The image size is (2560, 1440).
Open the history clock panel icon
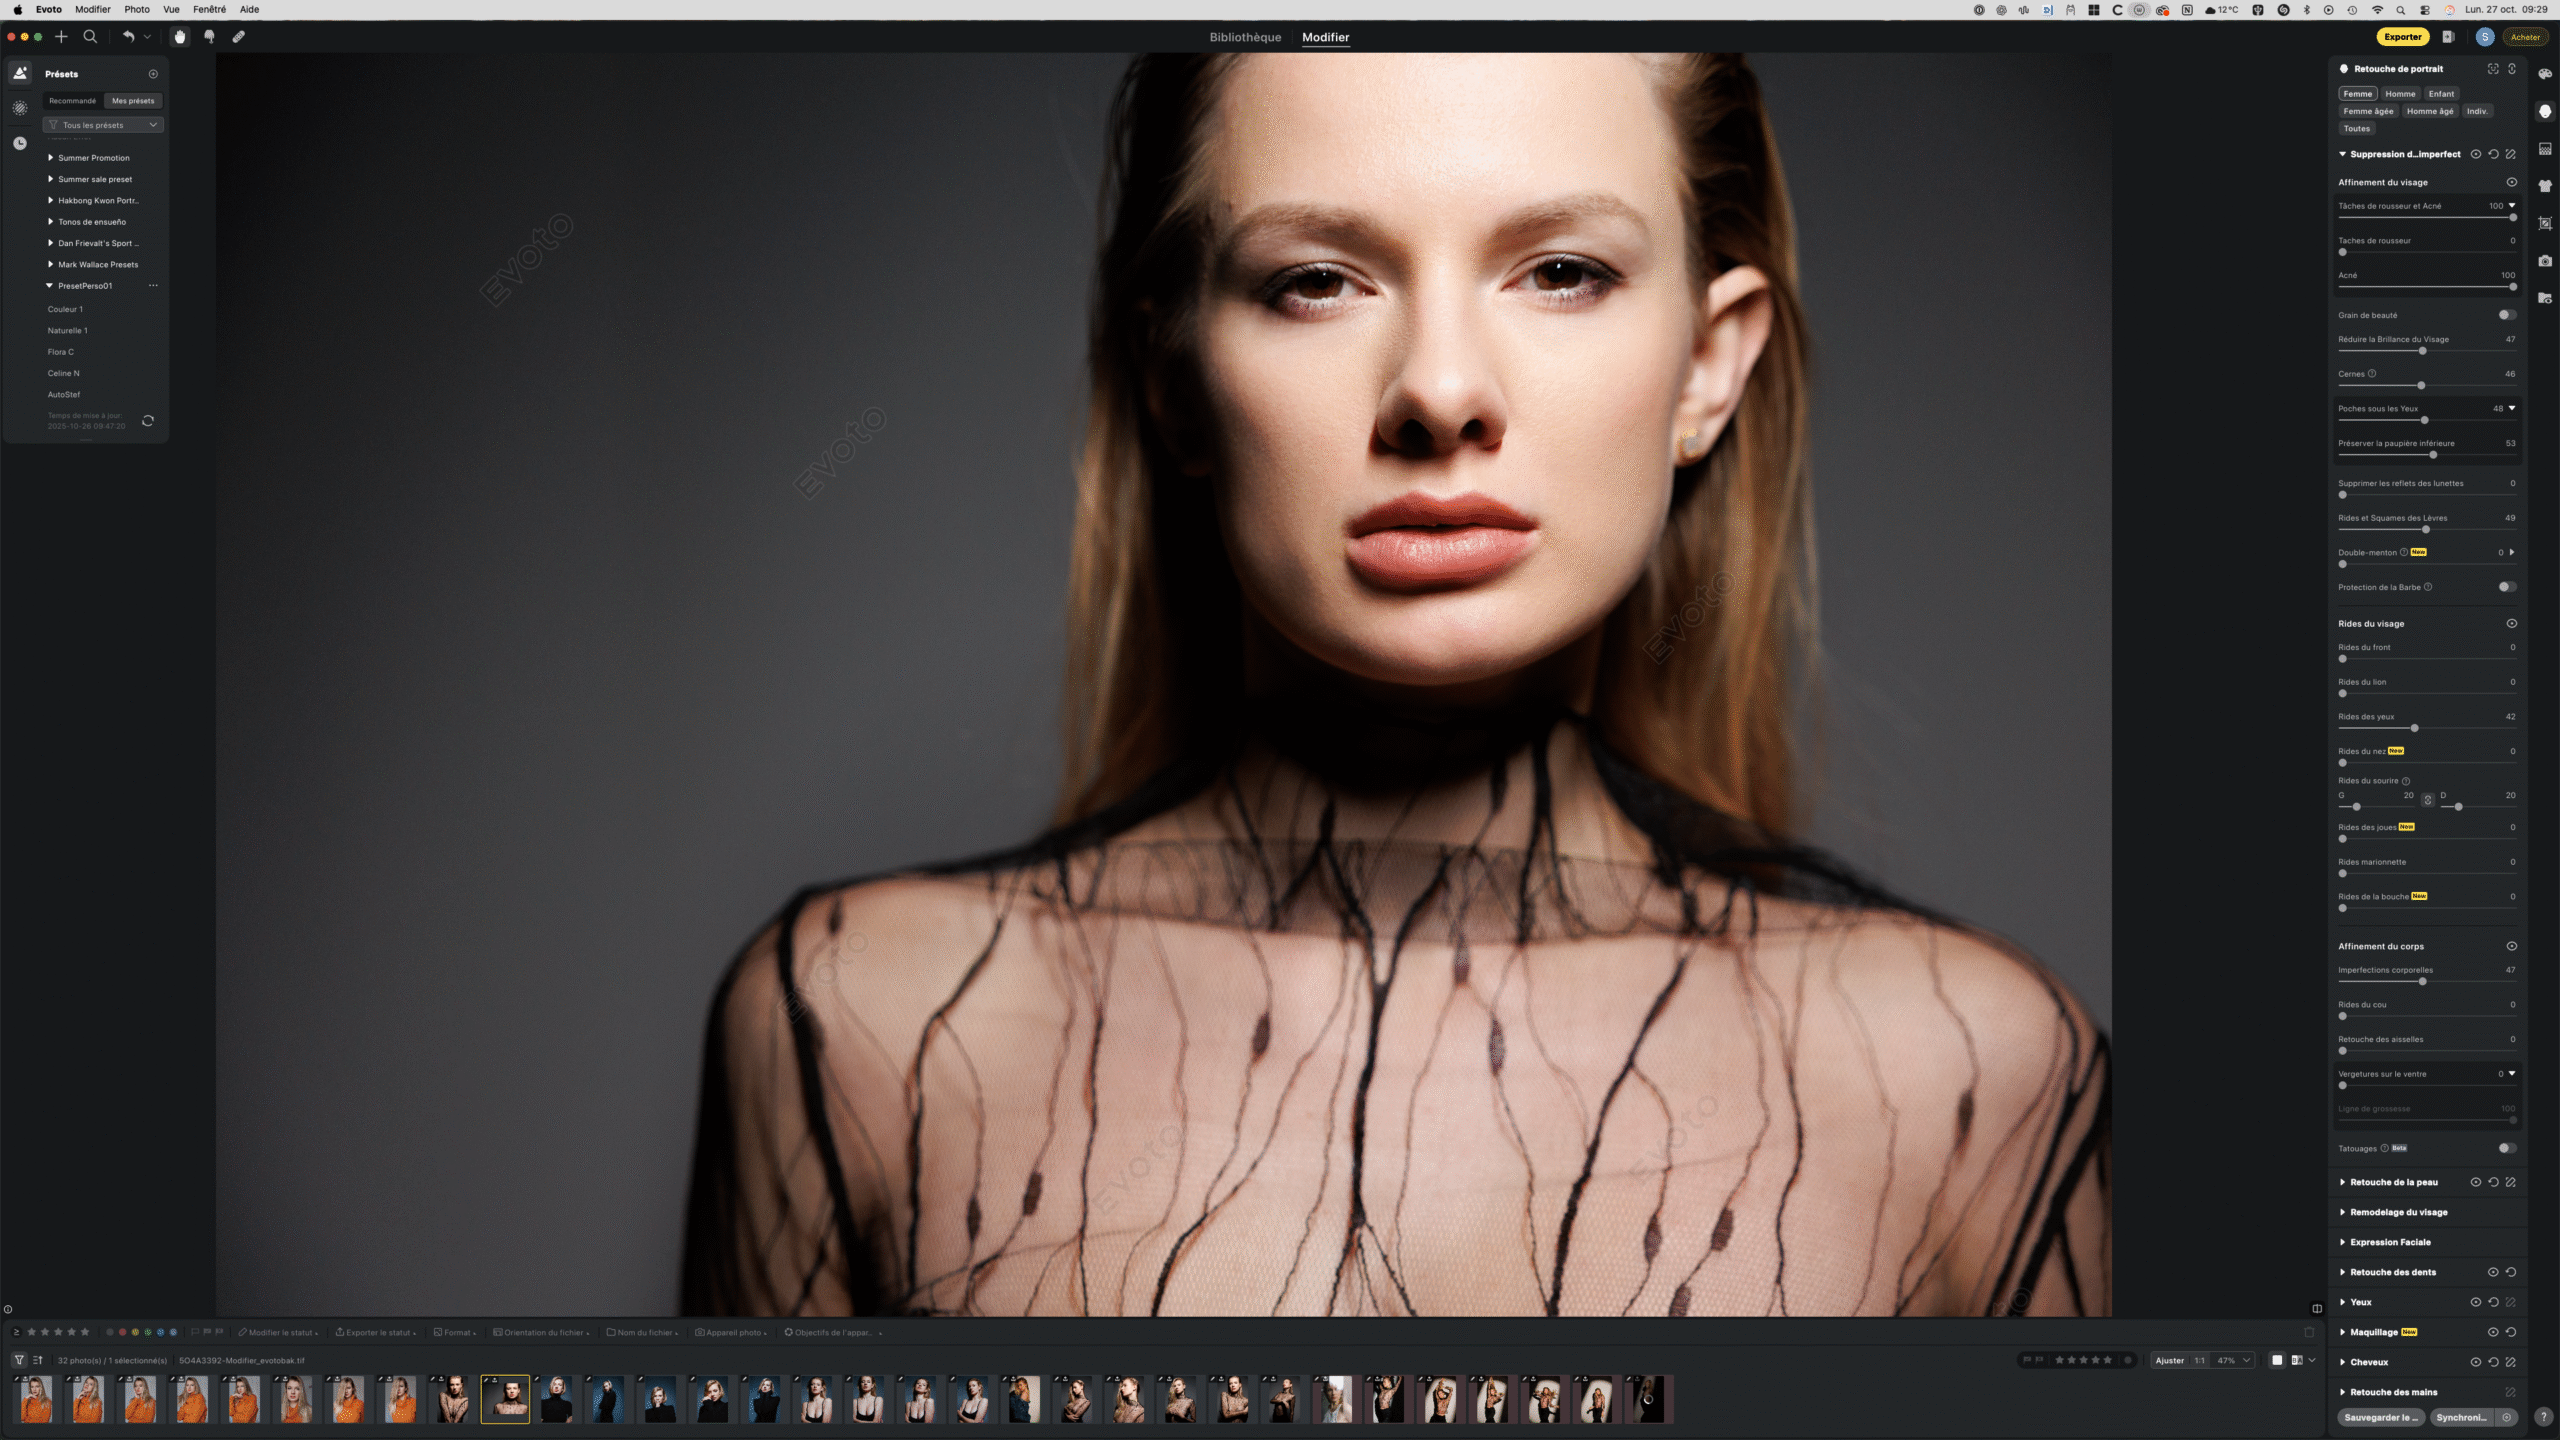click(x=20, y=143)
